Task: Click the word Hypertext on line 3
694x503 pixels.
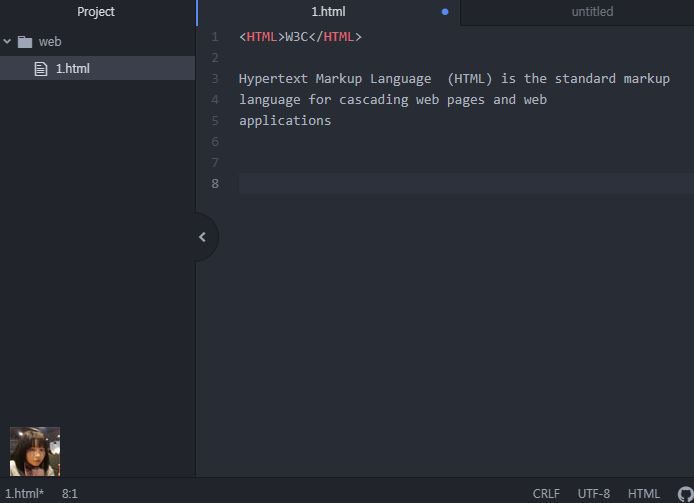Action: click(x=273, y=79)
